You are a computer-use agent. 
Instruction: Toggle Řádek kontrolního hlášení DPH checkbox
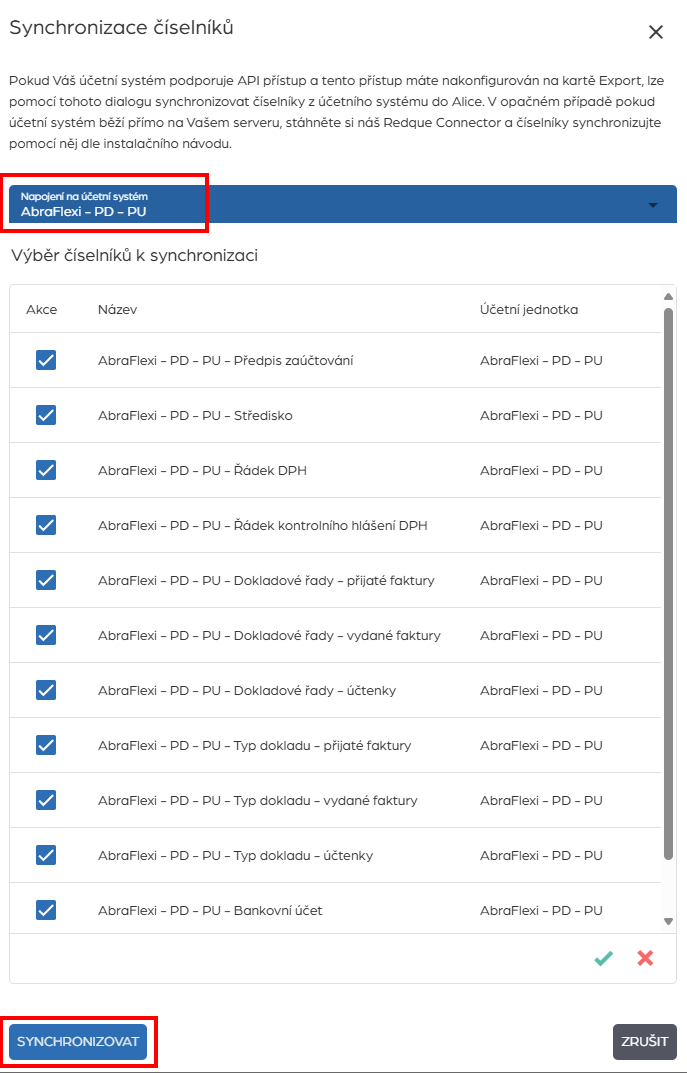[46, 525]
